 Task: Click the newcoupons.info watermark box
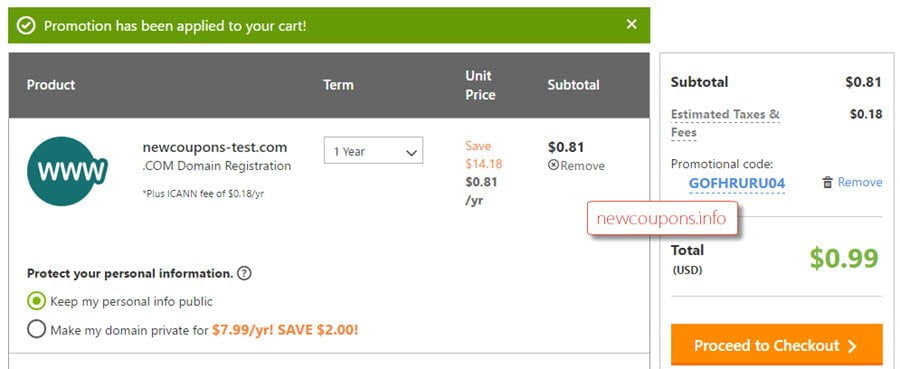point(662,218)
